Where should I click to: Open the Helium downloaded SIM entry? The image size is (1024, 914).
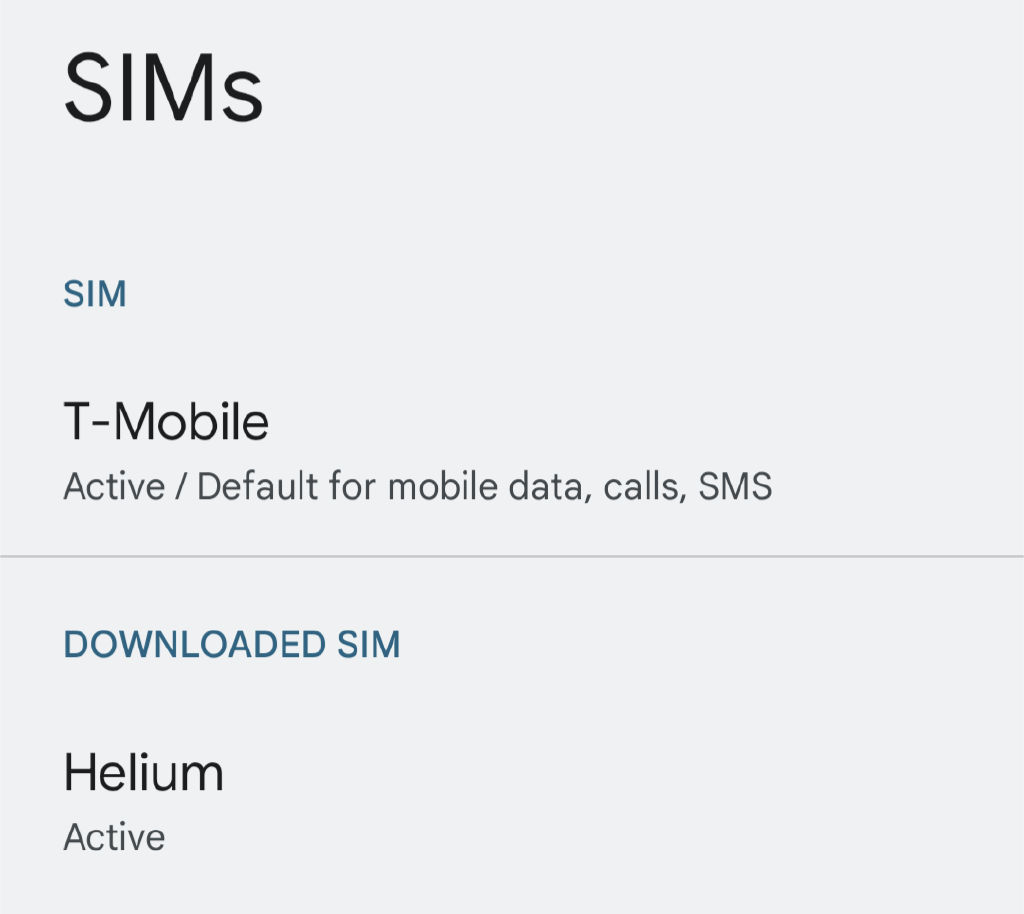pyautogui.click(x=512, y=802)
